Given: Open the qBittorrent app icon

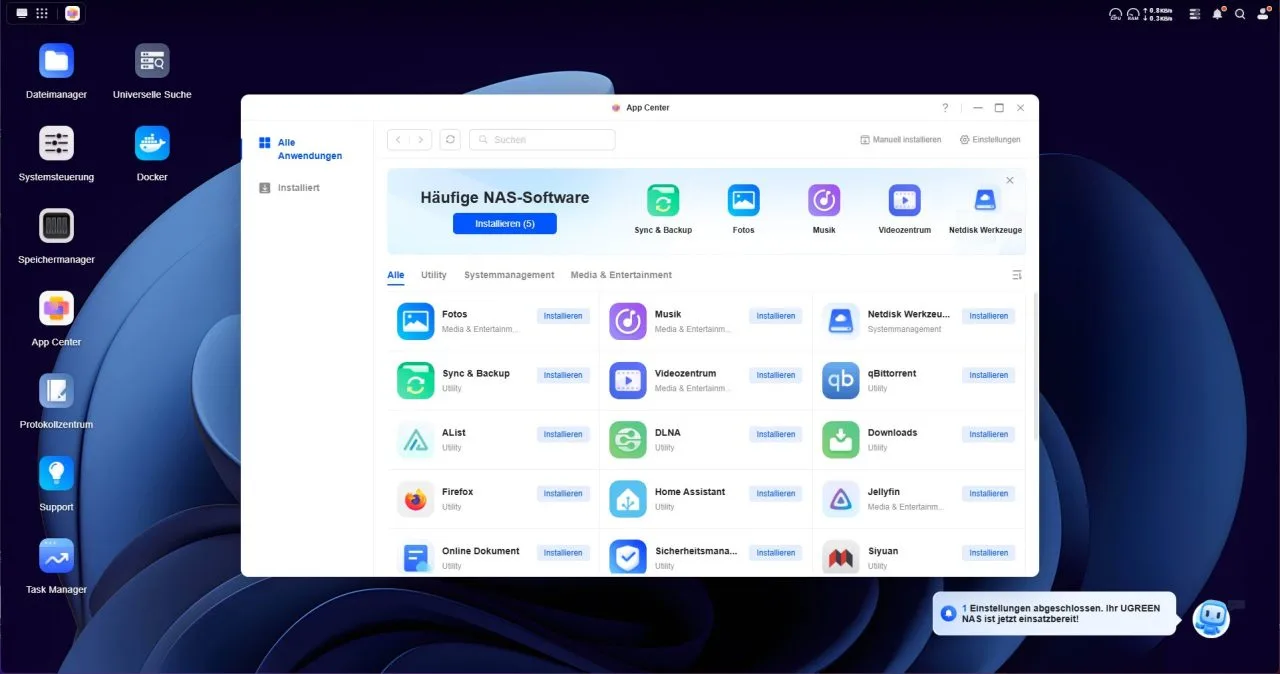Looking at the screenshot, I should point(841,380).
